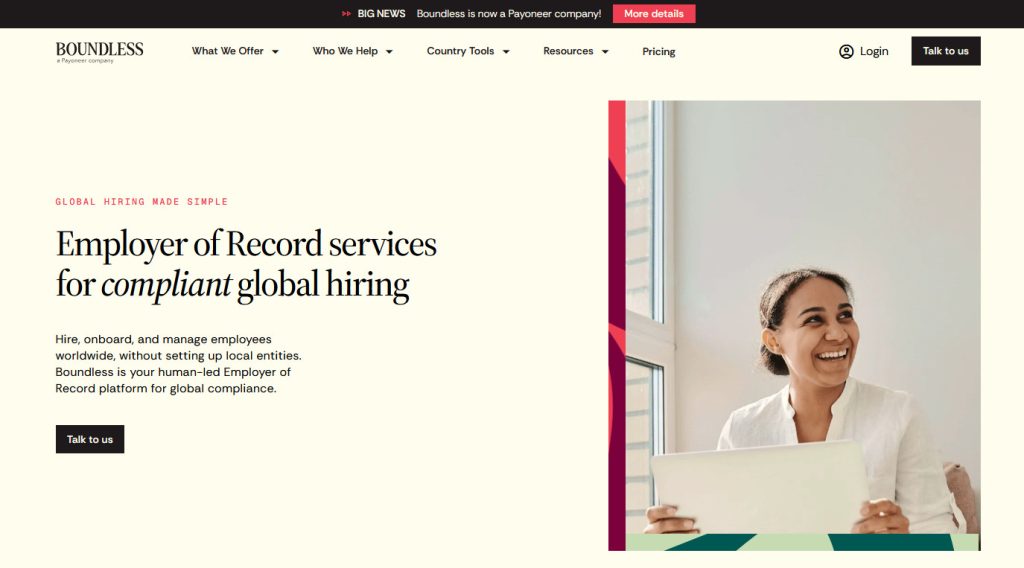Expand the Who We Help dropdown arrow
1024x568 pixels.
point(389,52)
